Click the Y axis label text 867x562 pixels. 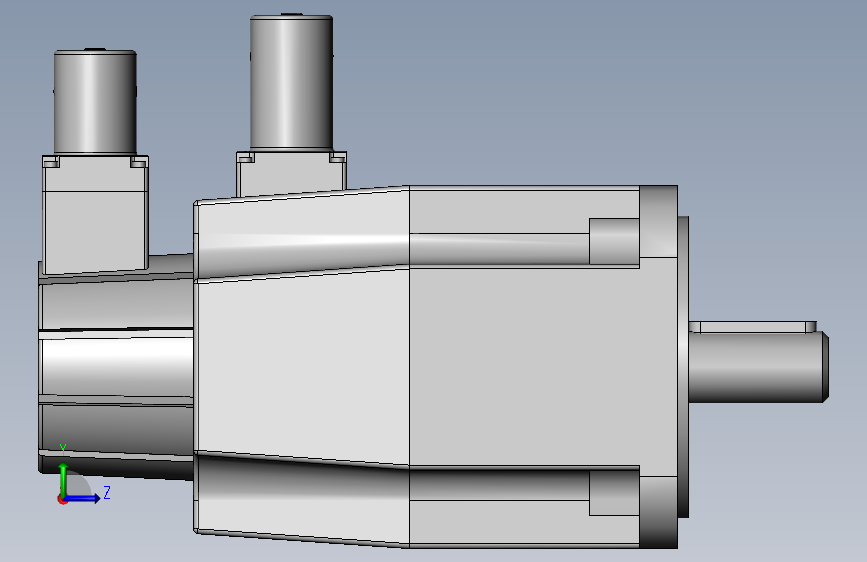click(63, 450)
